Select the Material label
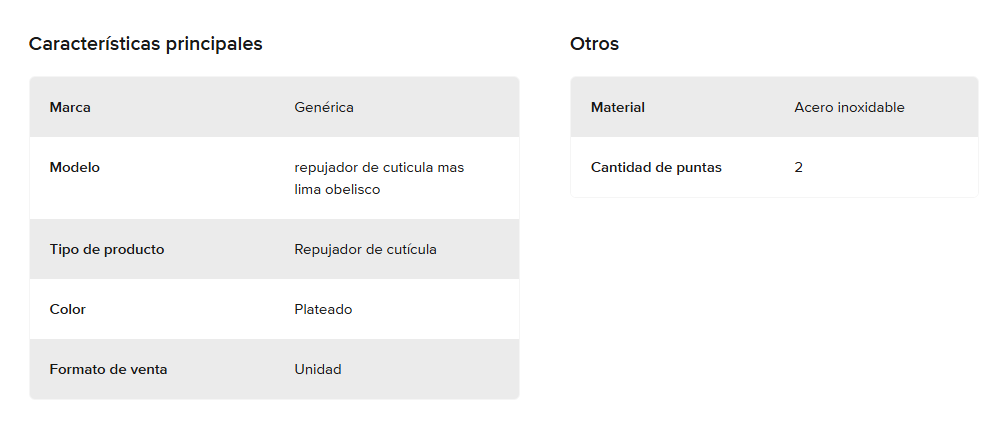This screenshot has height=421, width=1002. 618,107
